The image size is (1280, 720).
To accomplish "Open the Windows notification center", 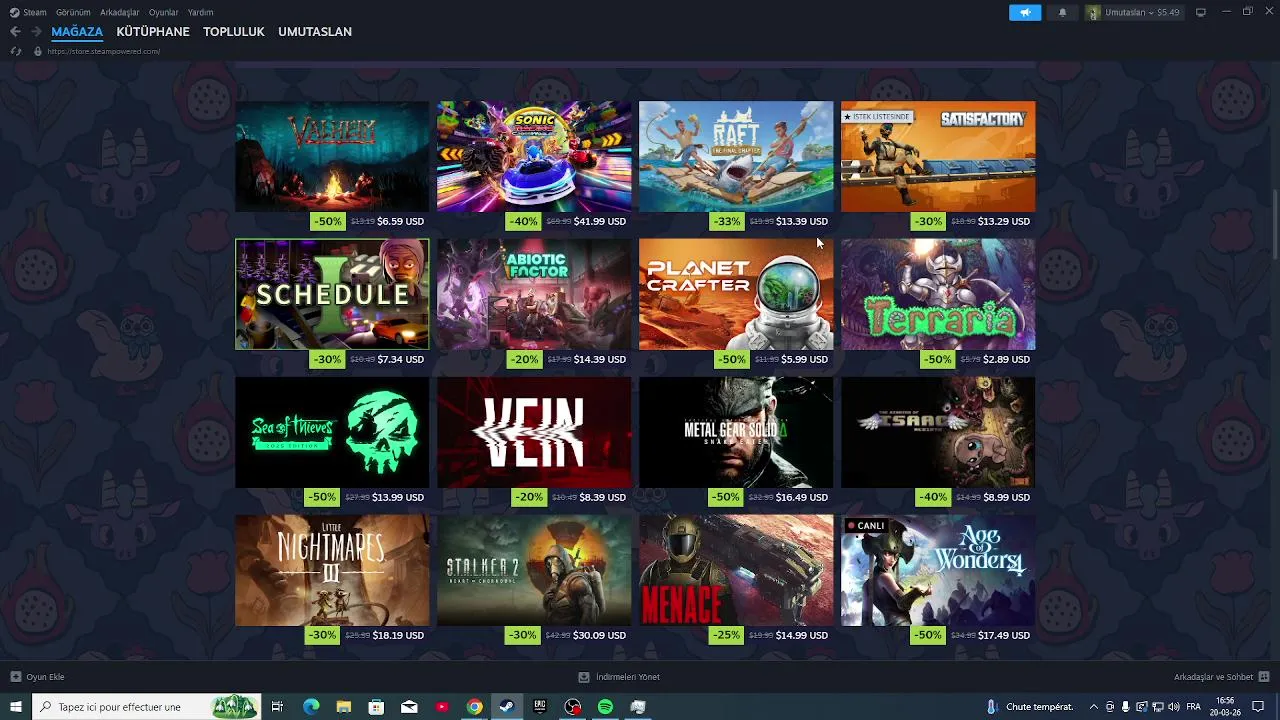I will 1258,707.
